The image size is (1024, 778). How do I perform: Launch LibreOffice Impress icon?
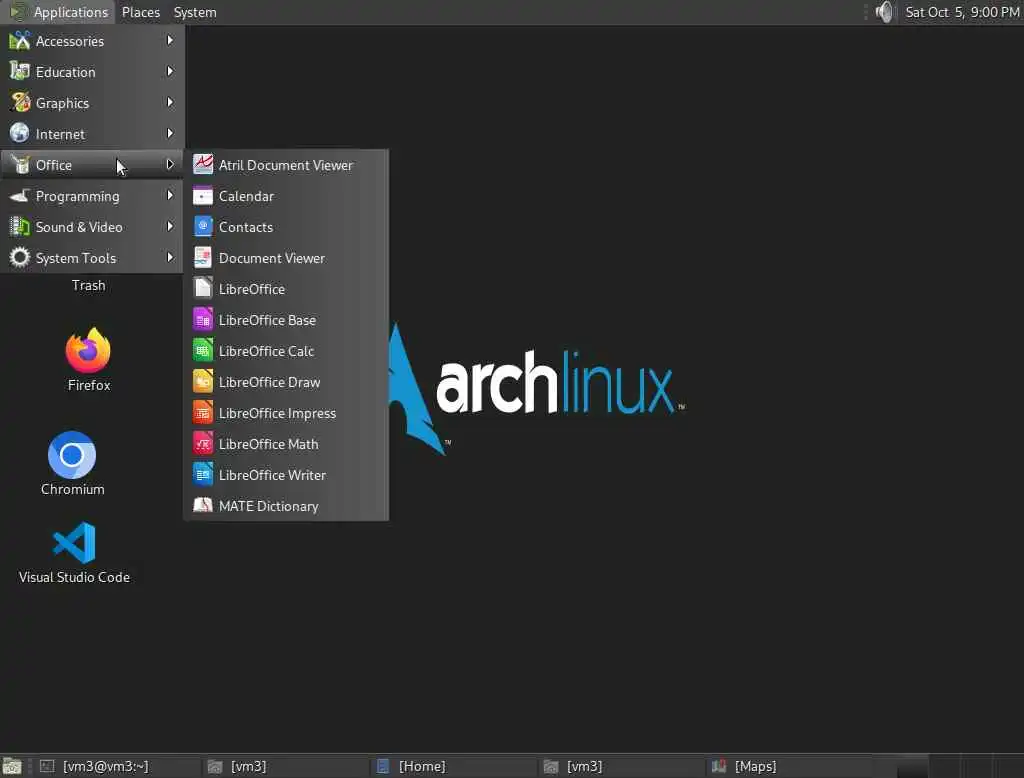click(203, 413)
